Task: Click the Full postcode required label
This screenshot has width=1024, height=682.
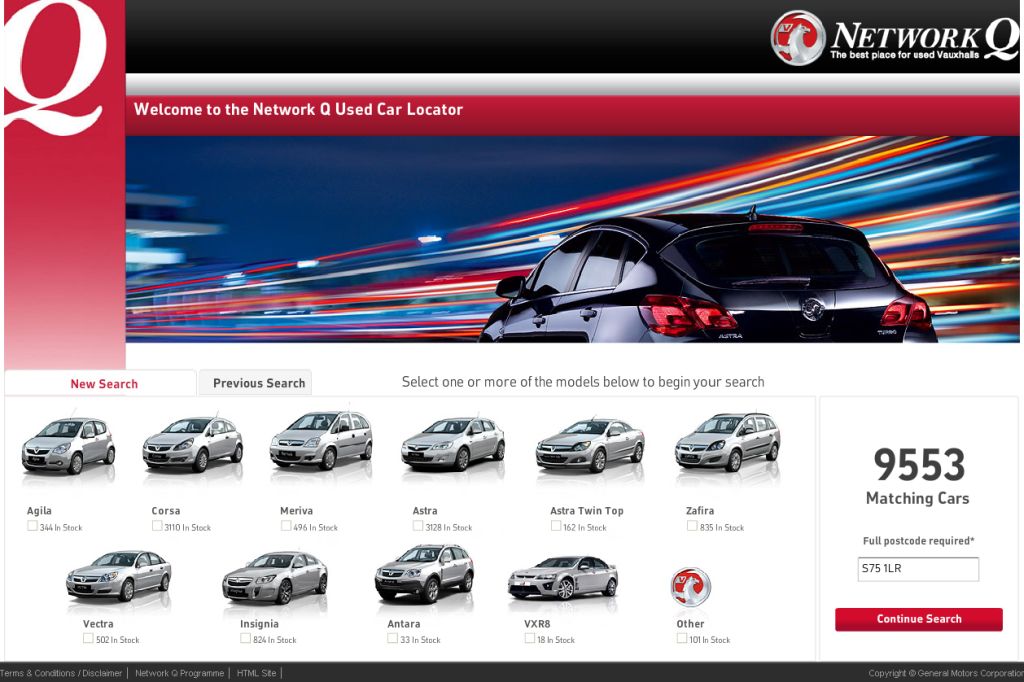Action: 918,541
